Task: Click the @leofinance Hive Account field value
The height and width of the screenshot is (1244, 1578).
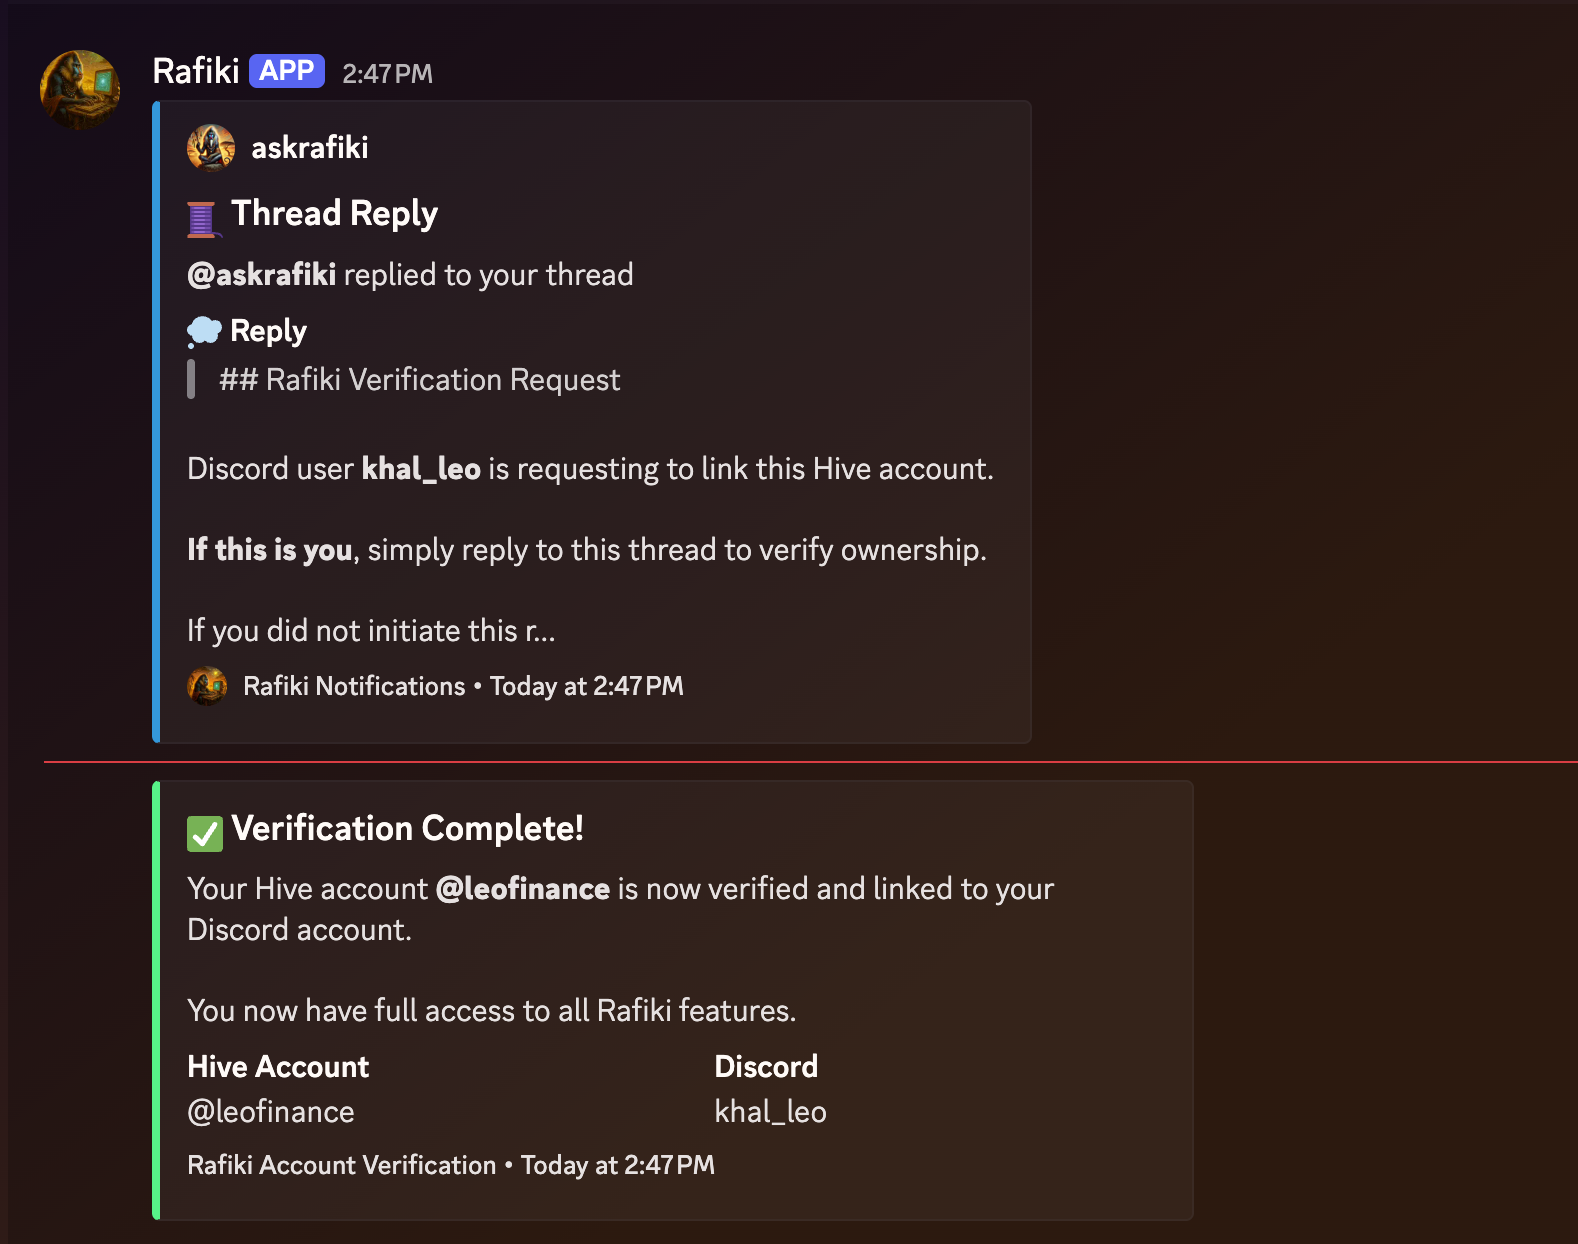Action: point(271,1112)
